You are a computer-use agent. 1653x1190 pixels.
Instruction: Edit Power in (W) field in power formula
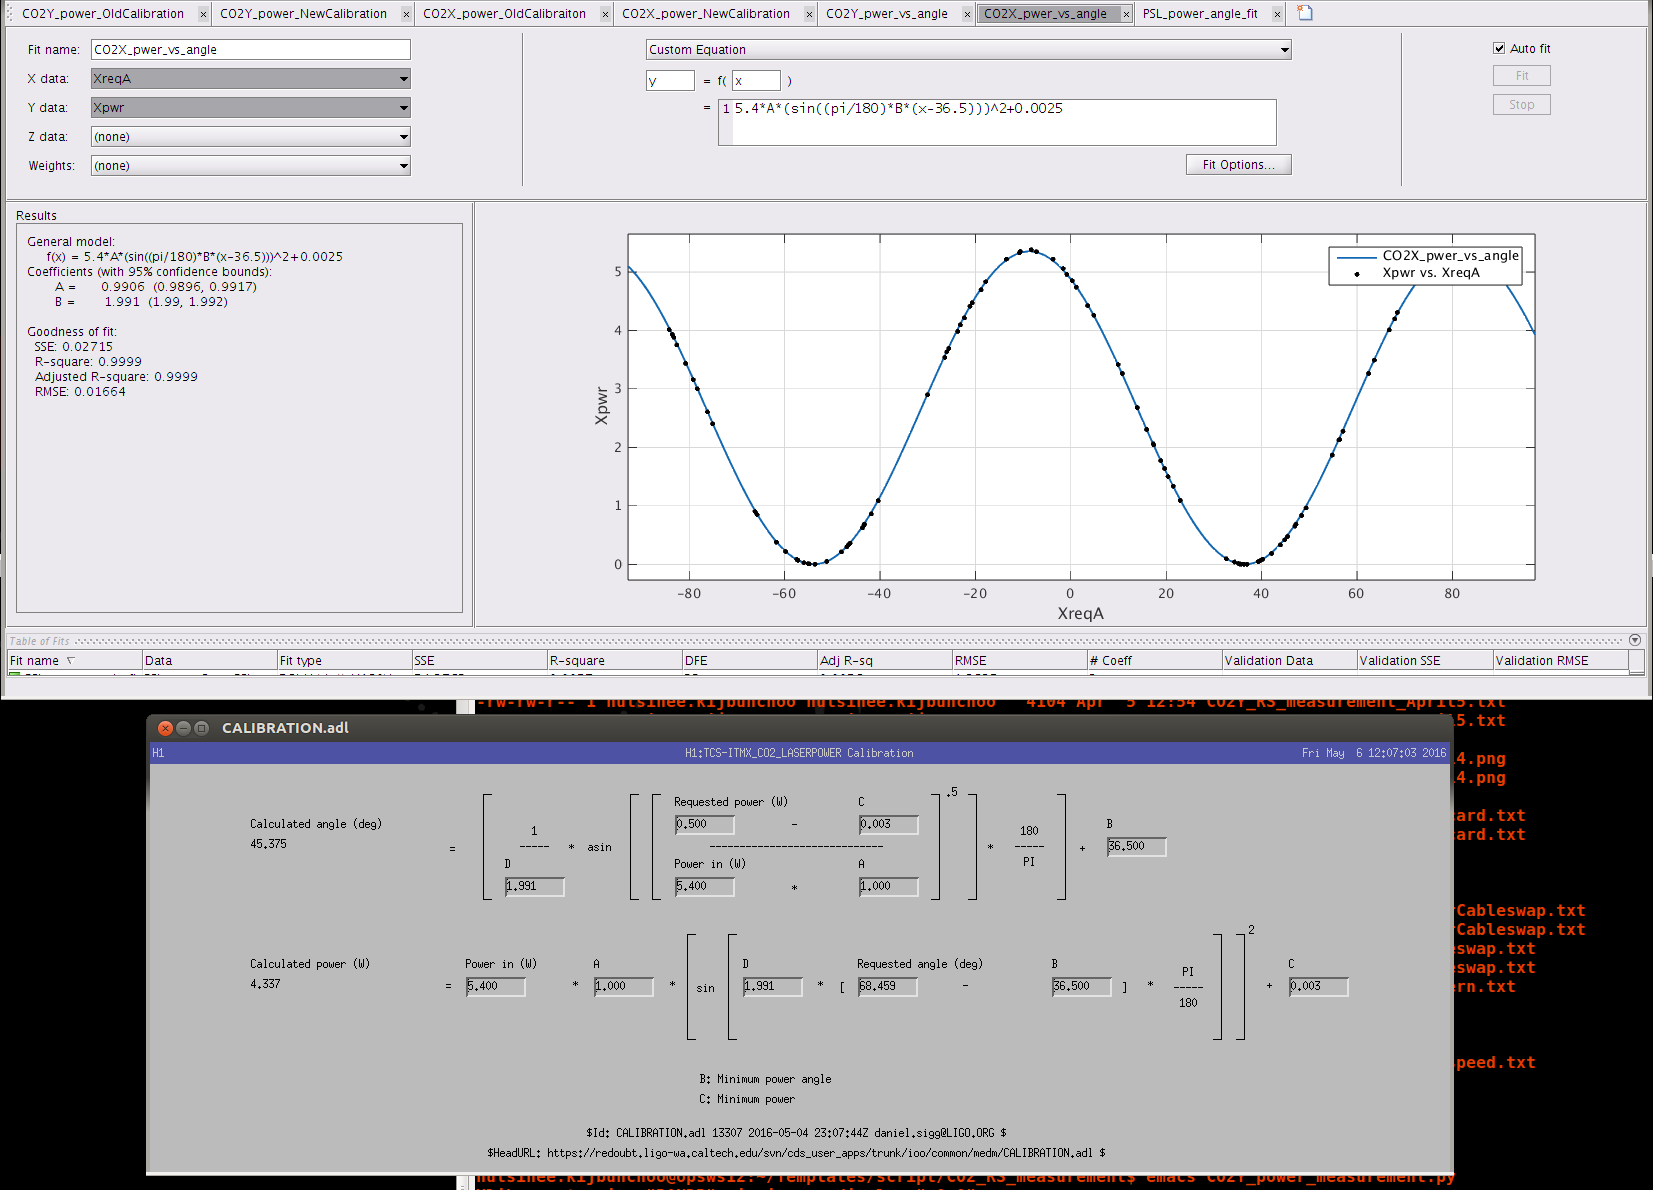click(x=496, y=987)
